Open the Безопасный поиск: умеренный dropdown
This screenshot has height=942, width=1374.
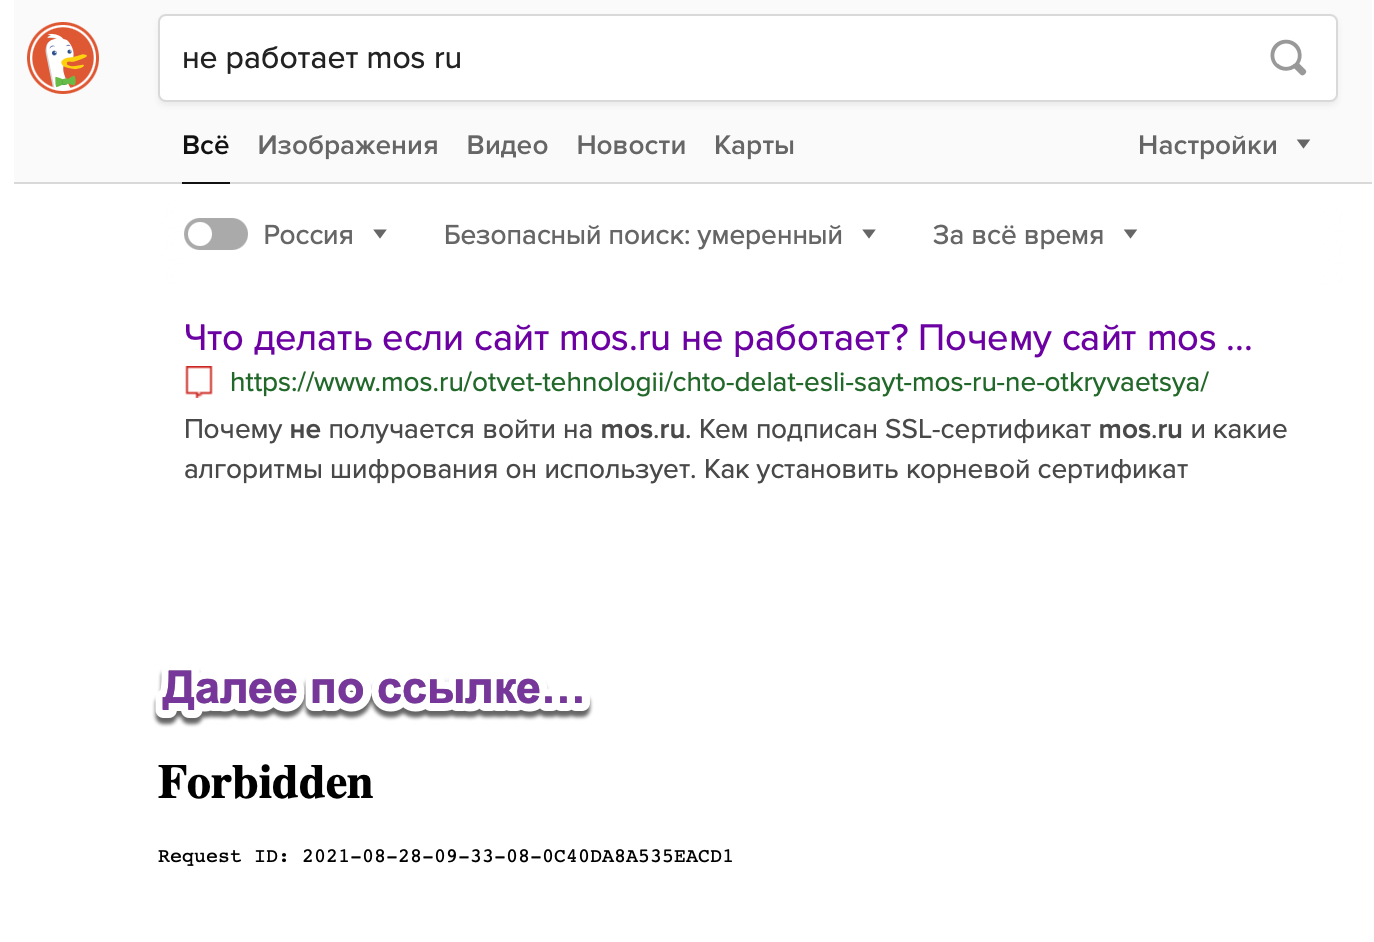660,235
